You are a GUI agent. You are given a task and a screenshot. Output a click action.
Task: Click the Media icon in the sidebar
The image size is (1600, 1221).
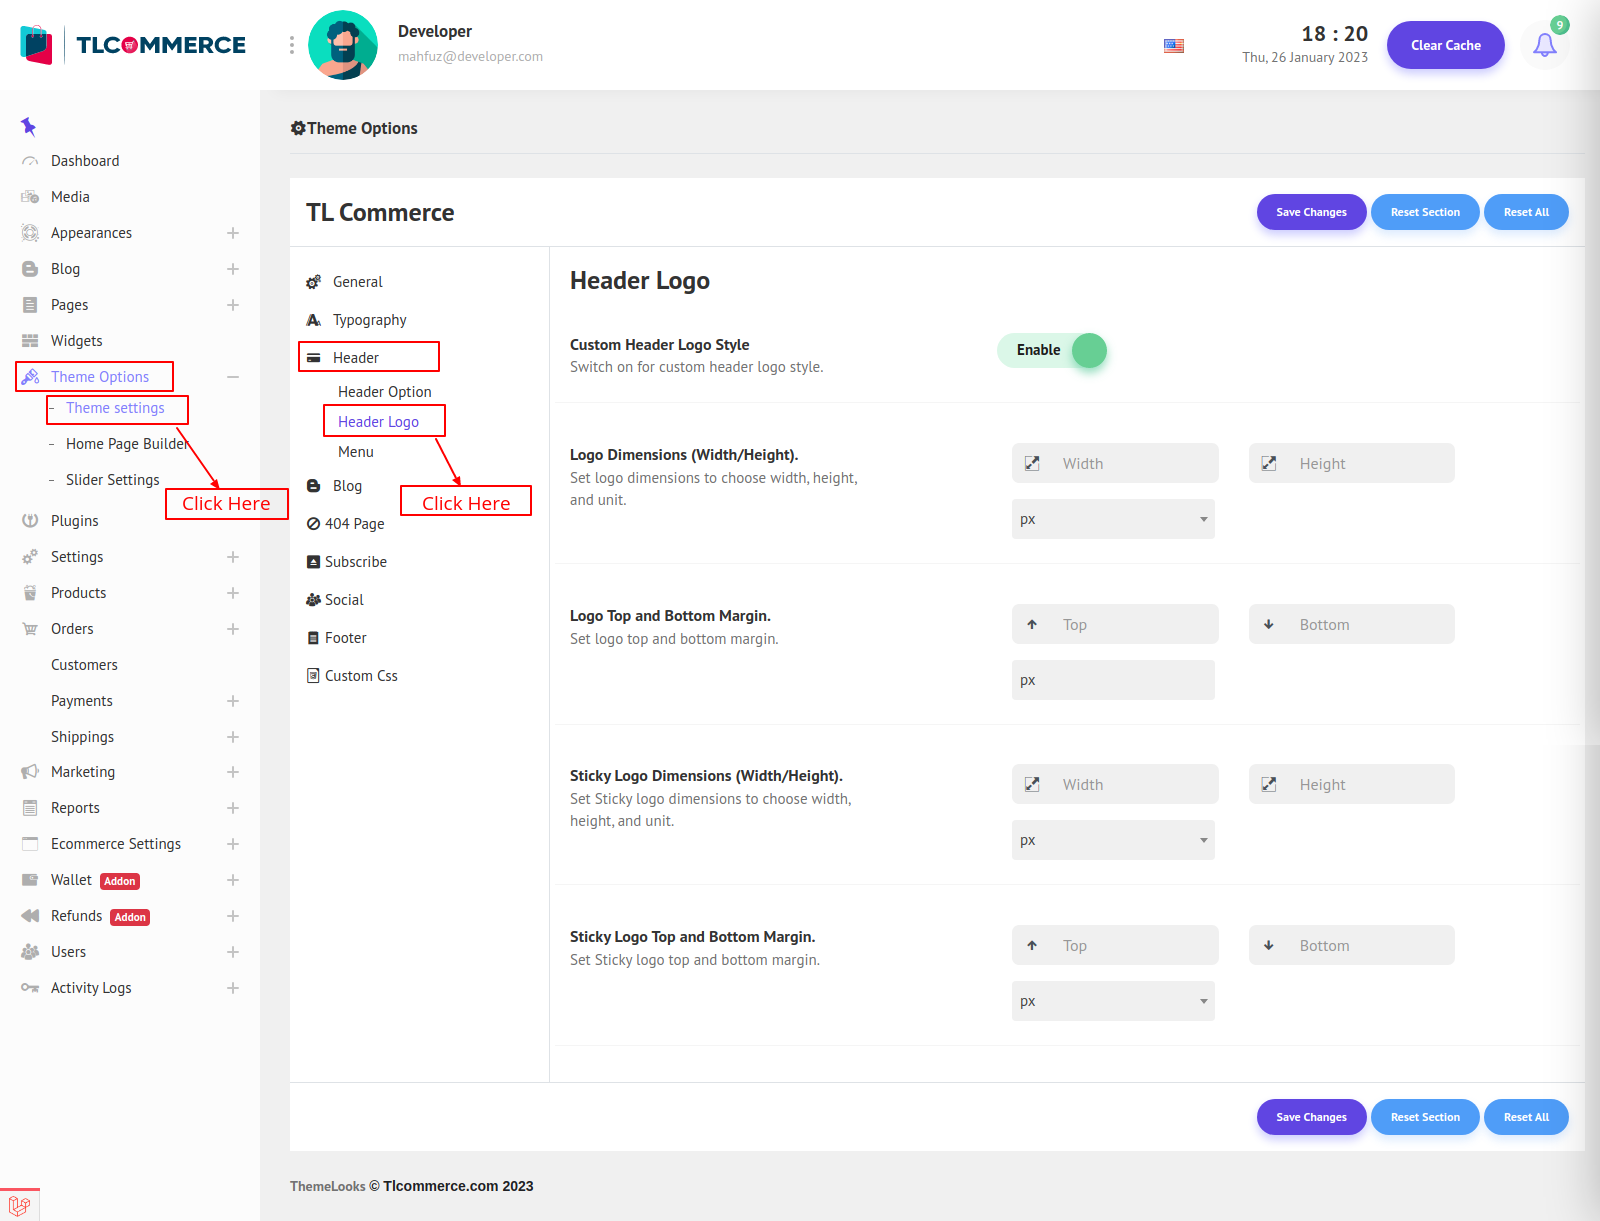[x=30, y=197]
